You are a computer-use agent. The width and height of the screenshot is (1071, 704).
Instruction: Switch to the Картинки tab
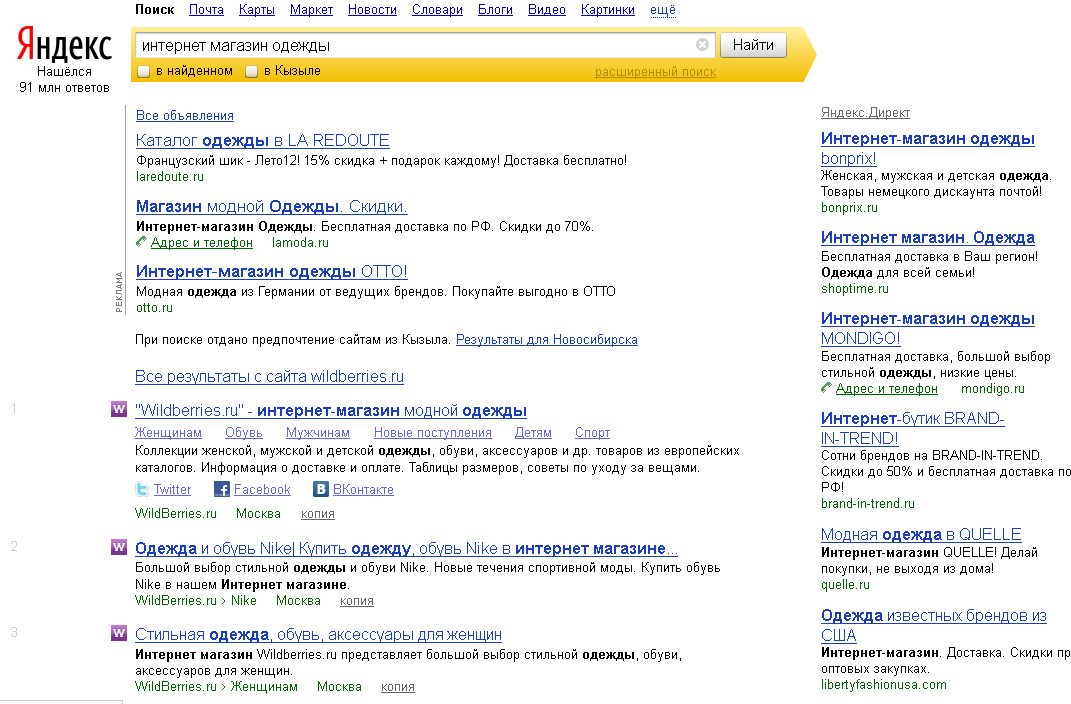(x=607, y=10)
